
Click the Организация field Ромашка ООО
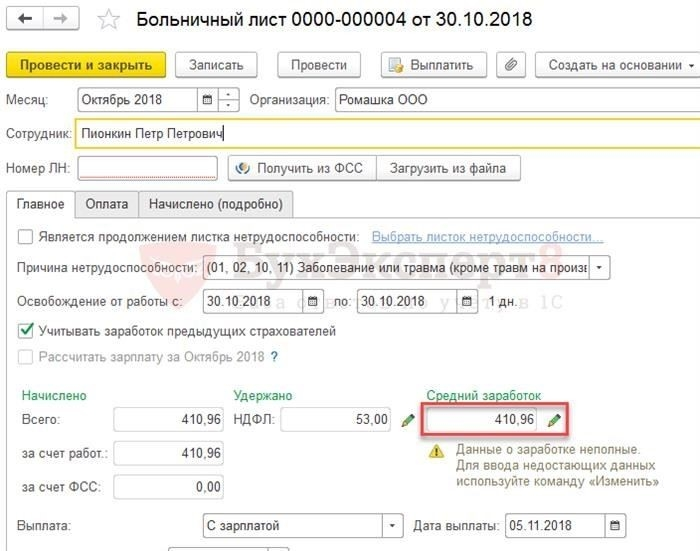click(518, 100)
